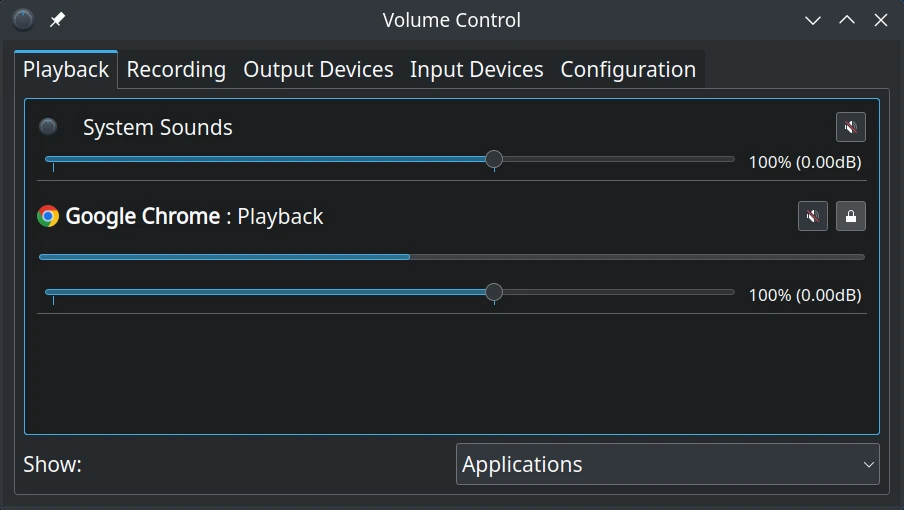Image resolution: width=904 pixels, height=510 pixels.
Task: Click the dropdown arrow next to Applications
Action: tap(868, 464)
